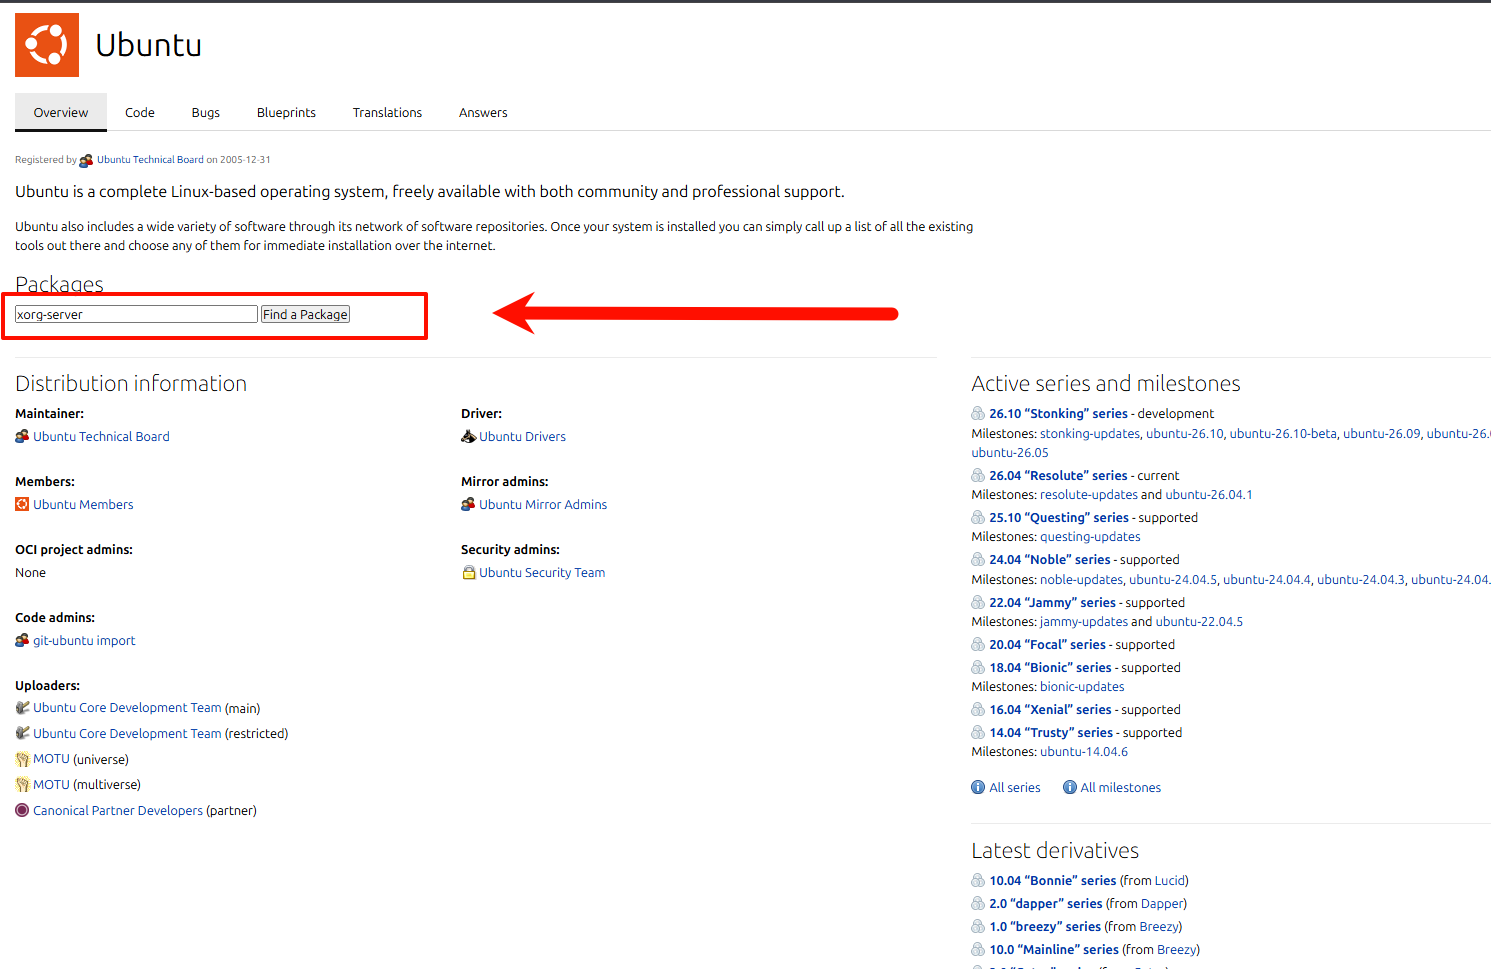This screenshot has height=969, width=1491.
Task: Click the icon beside 2.0 dapper series
Action: point(978,903)
